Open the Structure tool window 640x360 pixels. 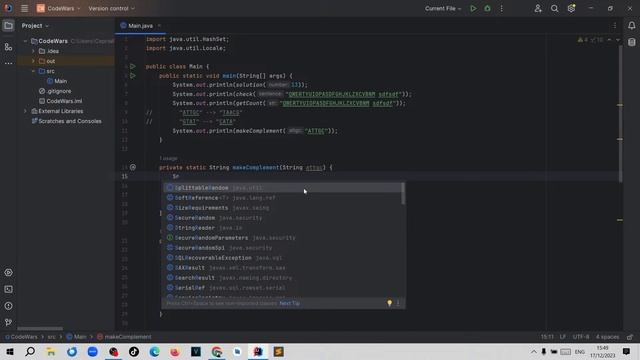click(x=8, y=47)
